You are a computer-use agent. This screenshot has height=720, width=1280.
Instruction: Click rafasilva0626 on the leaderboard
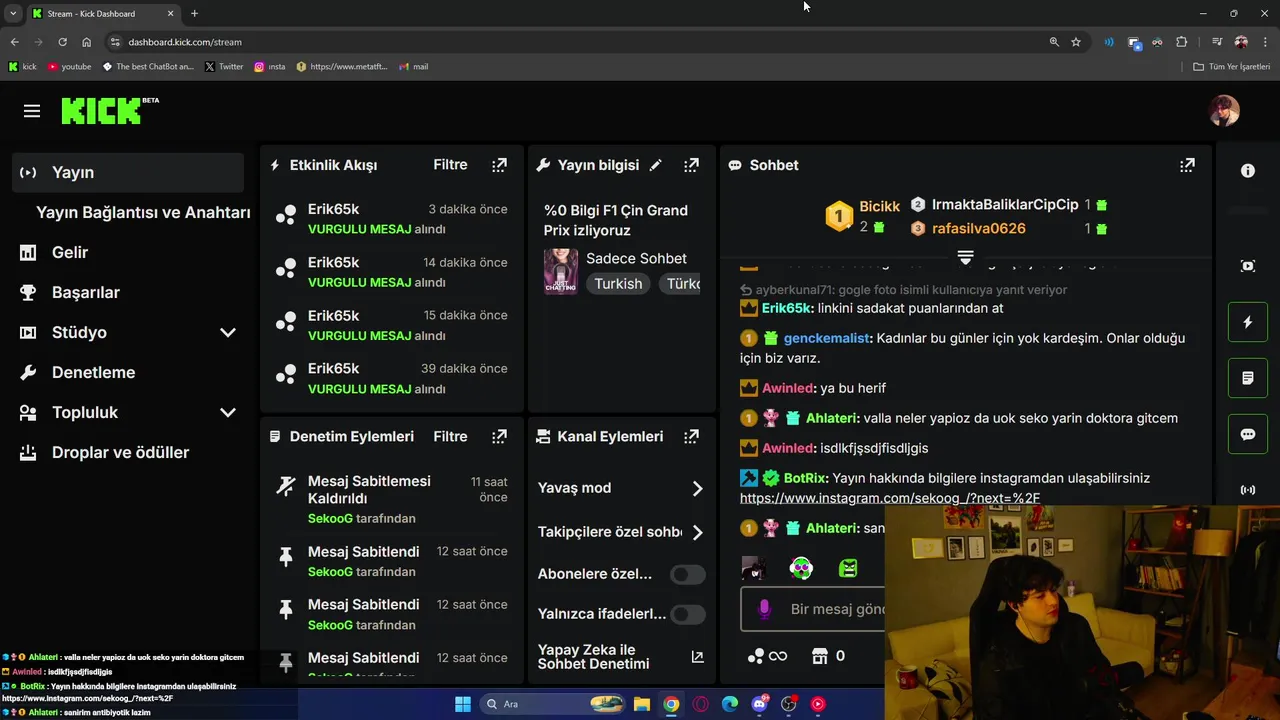pos(978,228)
